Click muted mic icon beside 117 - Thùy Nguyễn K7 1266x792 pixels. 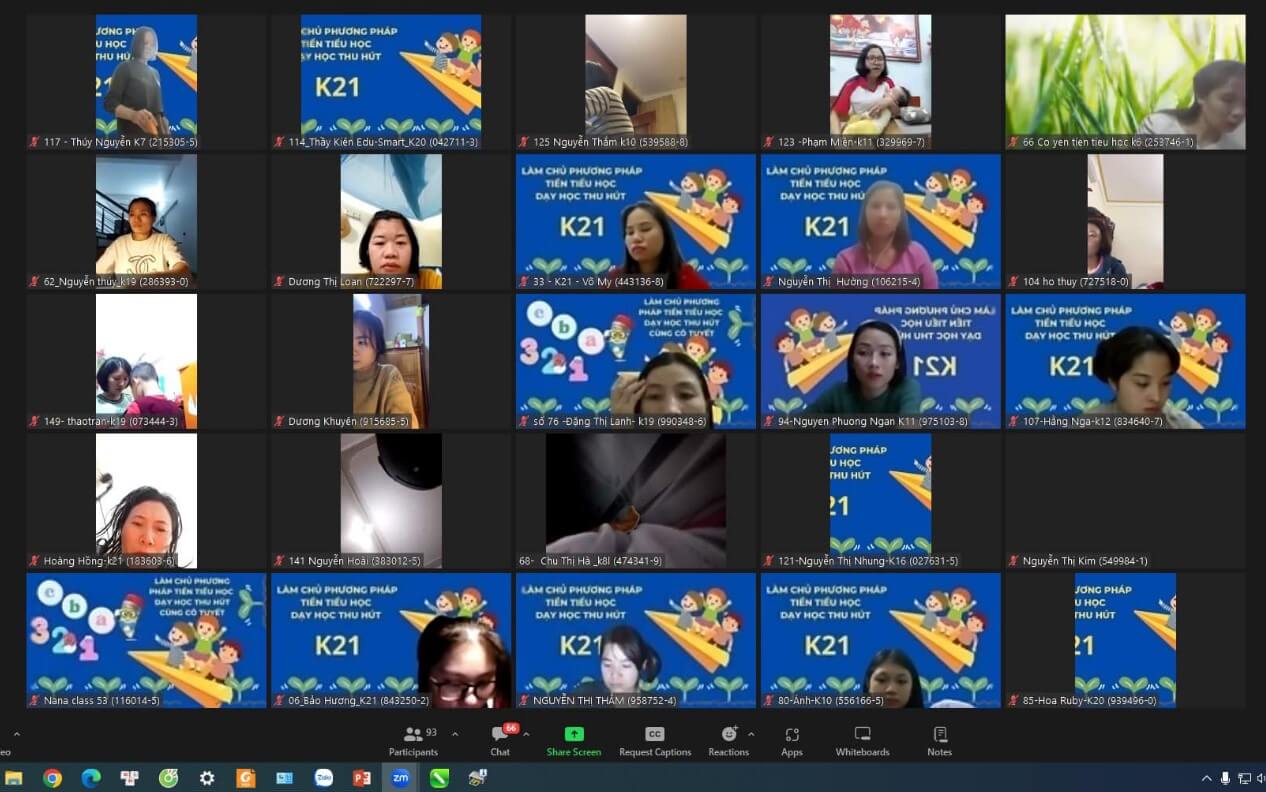coord(34,142)
